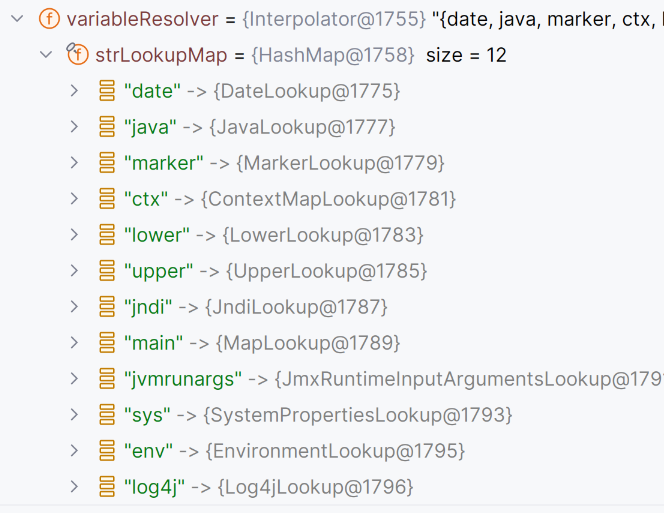The image size is (664, 513).
Task: Click the map entry icon for "marker"
Action: 107,163
